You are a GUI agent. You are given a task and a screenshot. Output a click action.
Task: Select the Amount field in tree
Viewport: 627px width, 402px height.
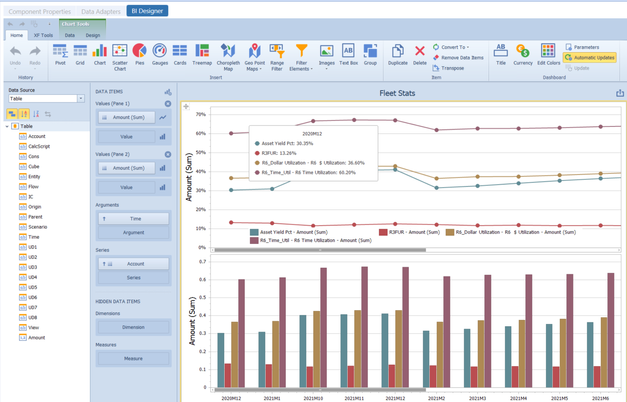tap(36, 338)
